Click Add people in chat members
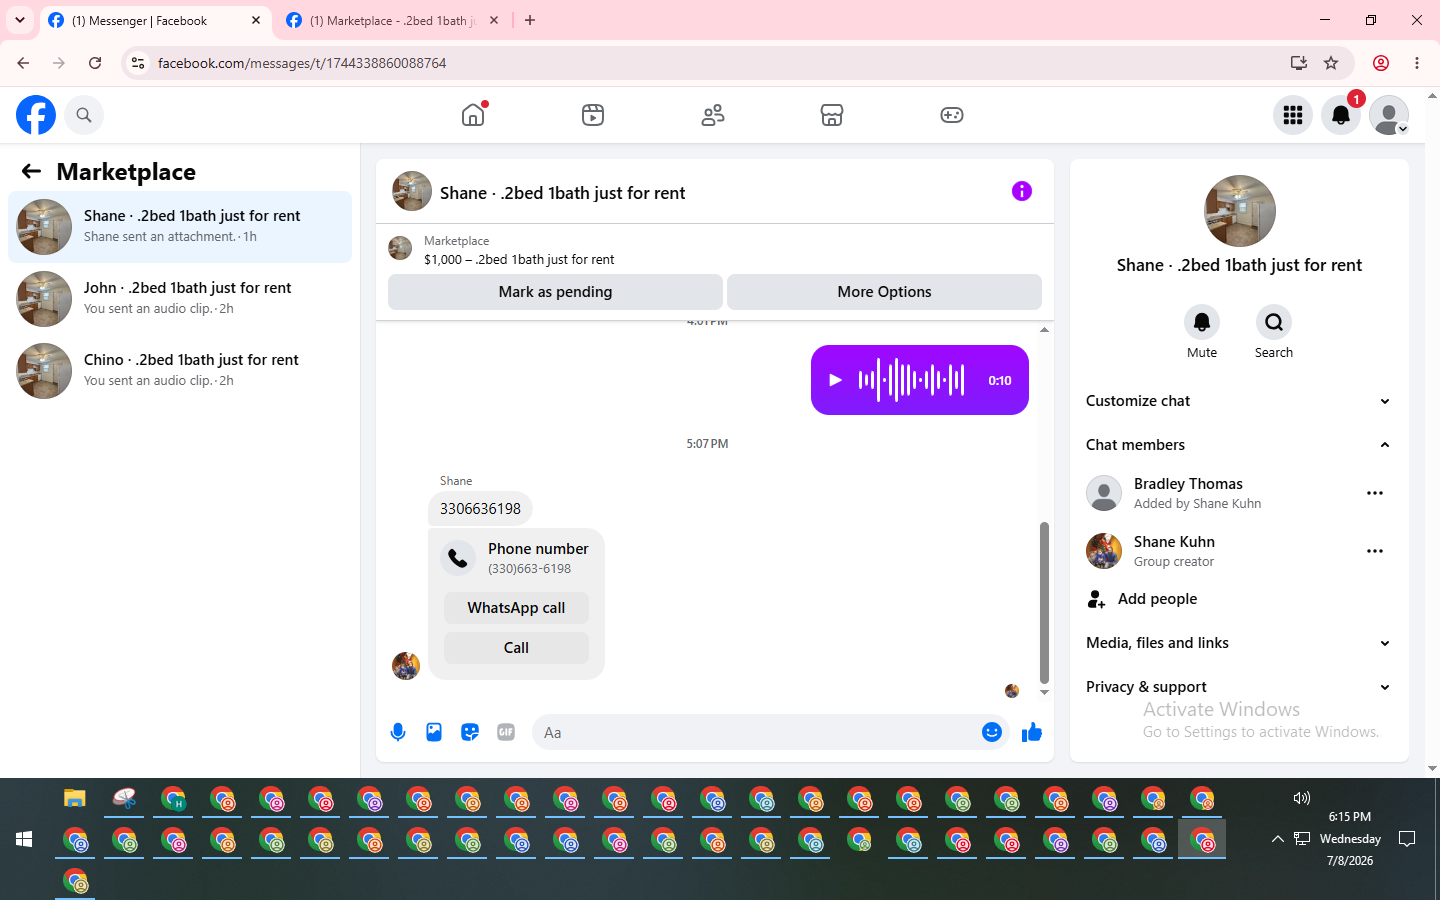 (1240, 599)
